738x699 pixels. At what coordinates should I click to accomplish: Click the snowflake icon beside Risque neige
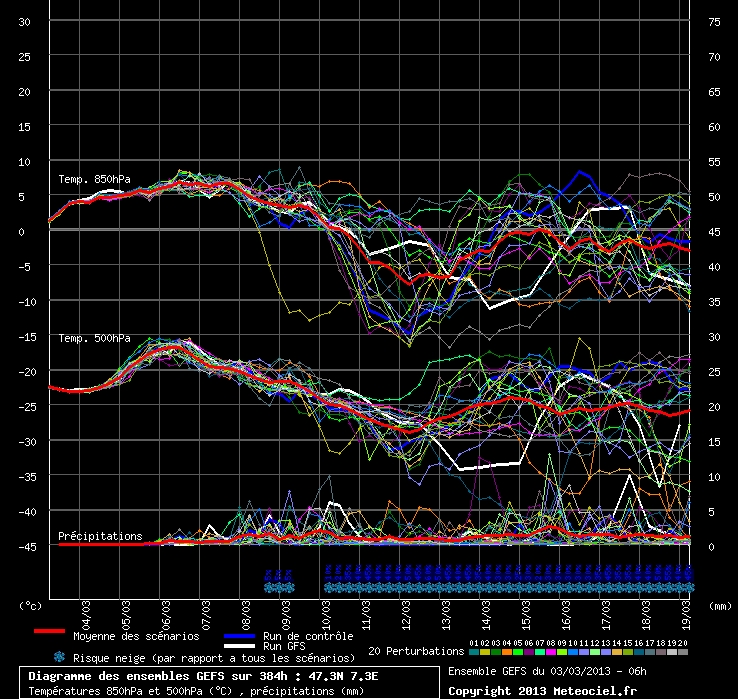59,657
